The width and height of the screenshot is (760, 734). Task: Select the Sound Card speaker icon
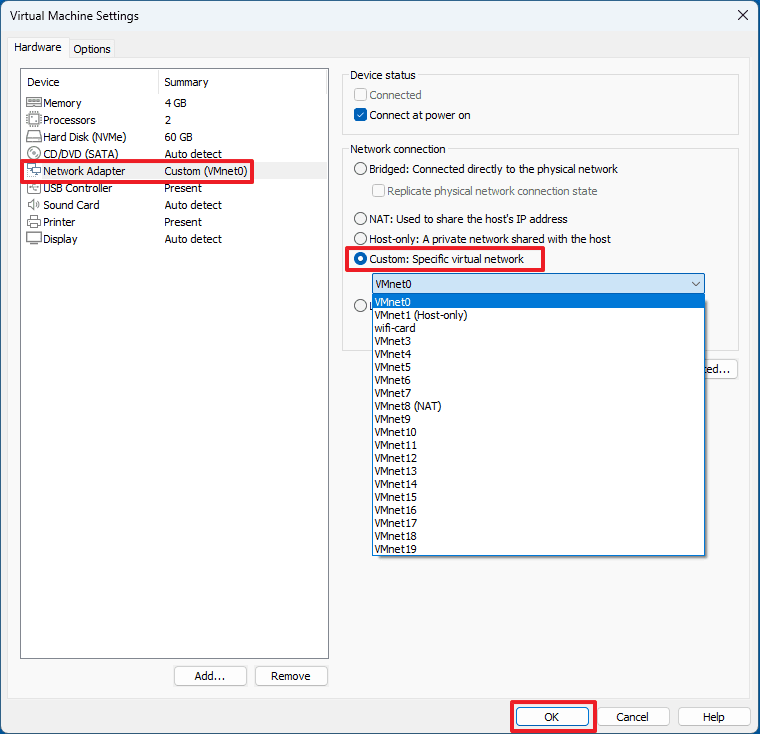click(x=33, y=205)
